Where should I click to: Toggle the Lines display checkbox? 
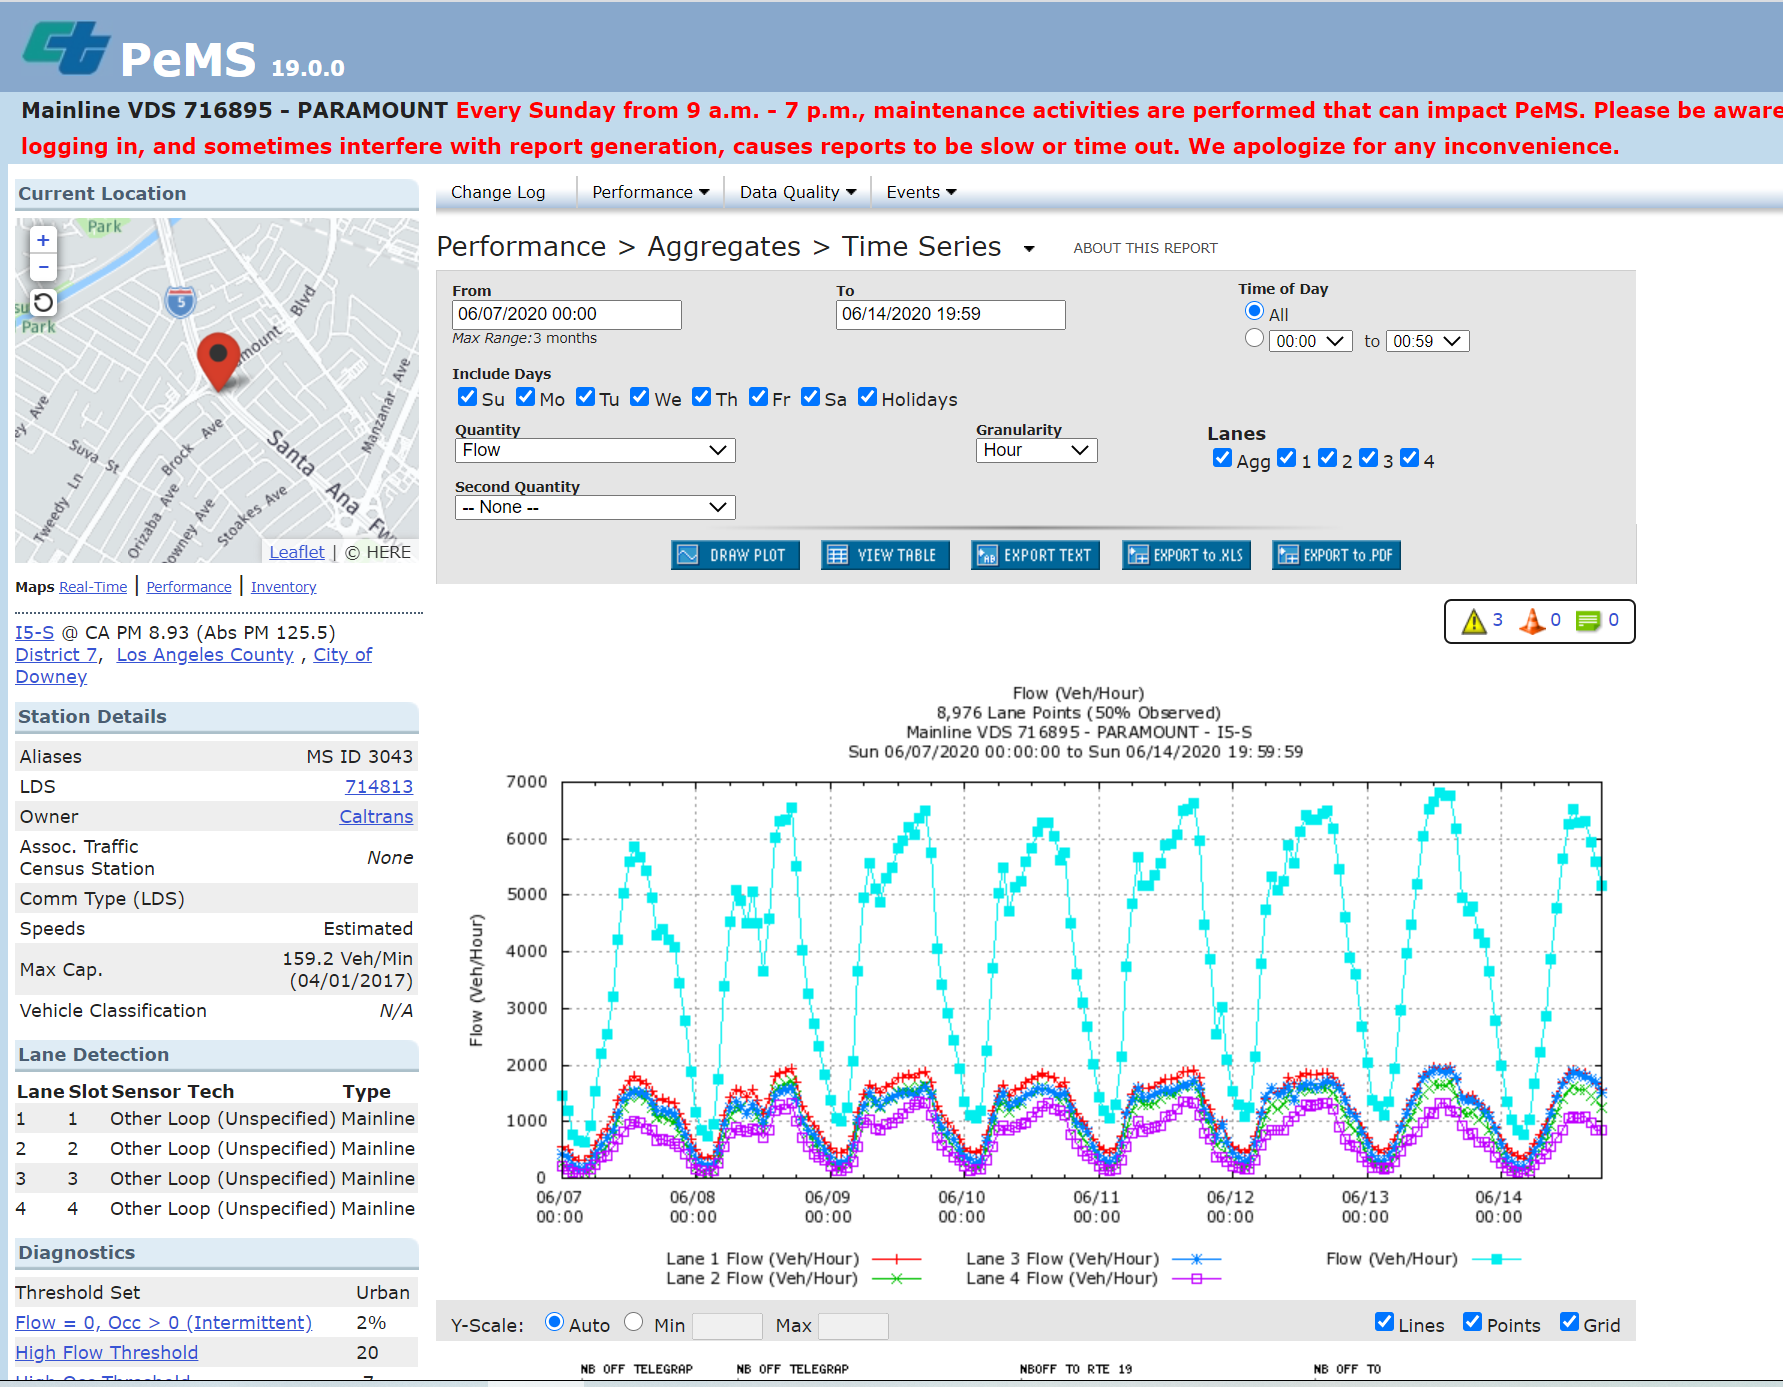(1384, 1322)
